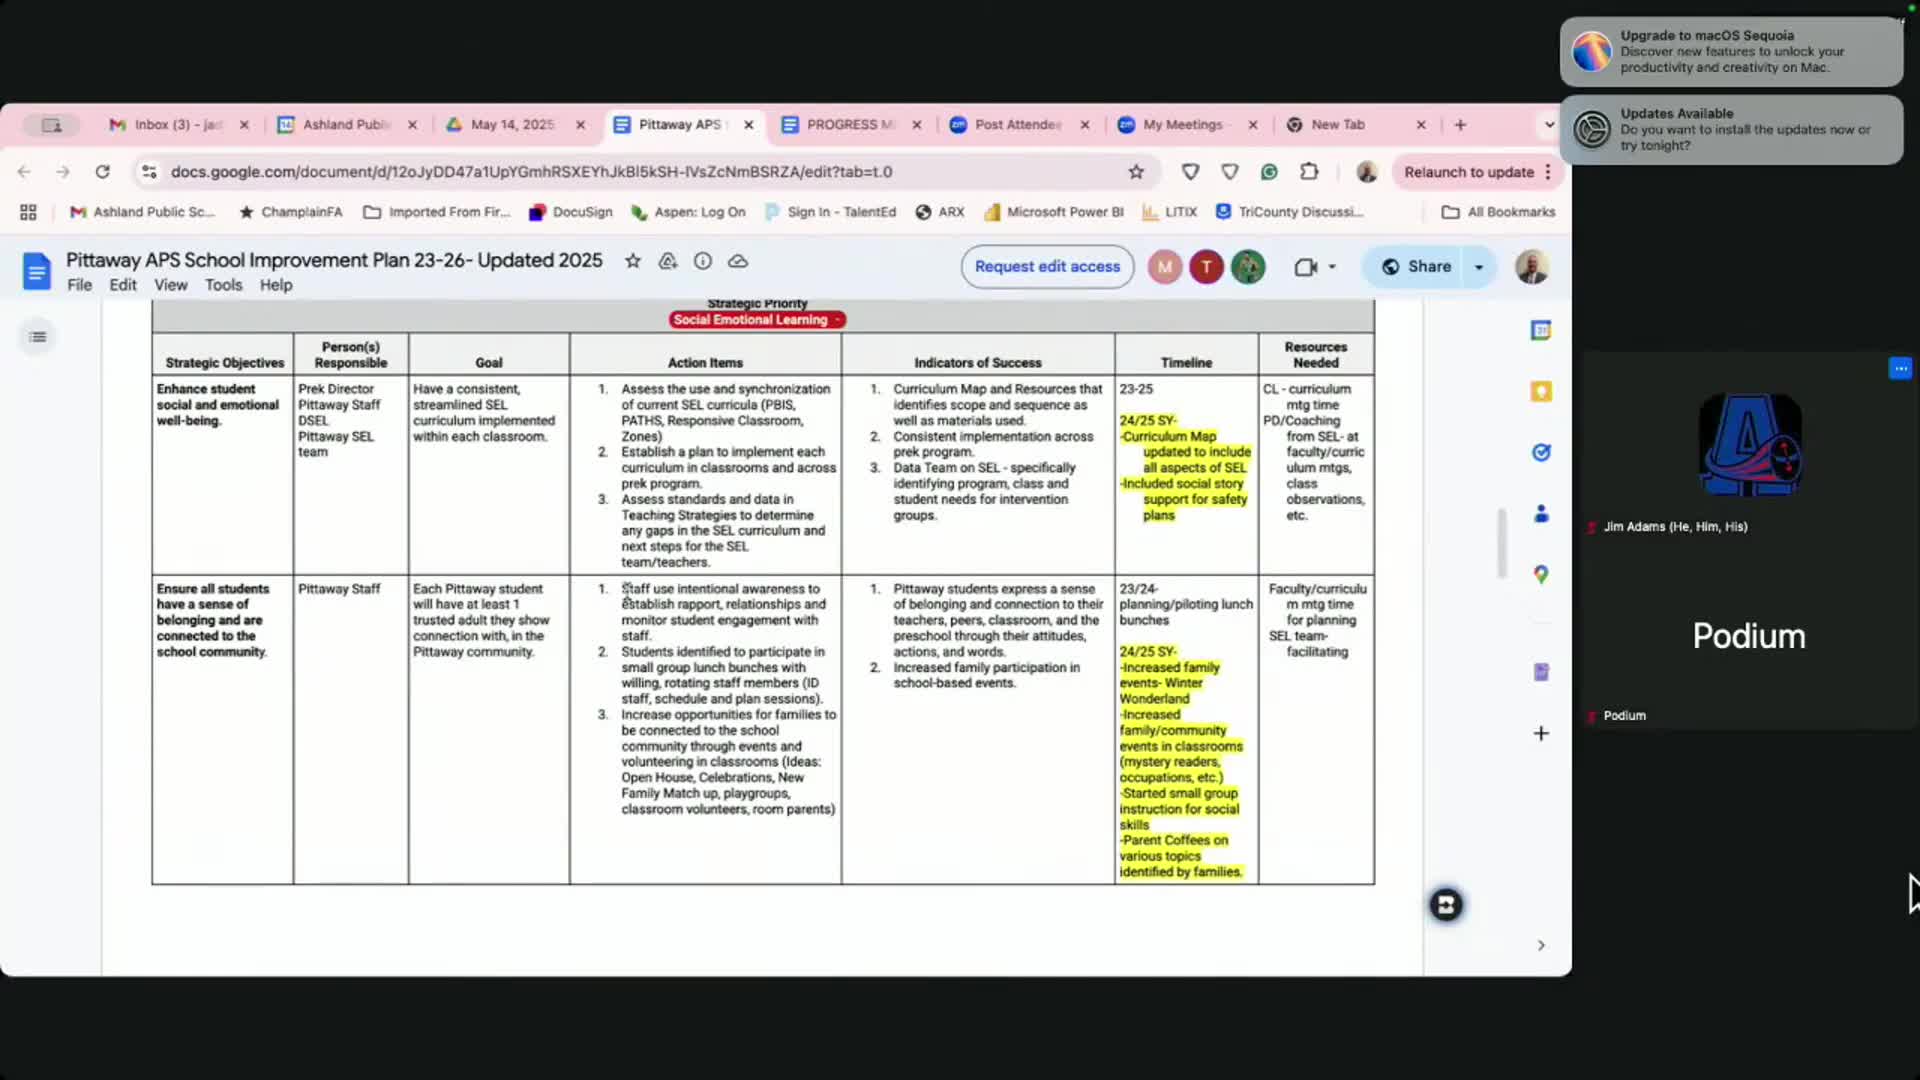Image resolution: width=1920 pixels, height=1080 pixels.
Task: Open the Tools menu
Action: pyautogui.click(x=223, y=285)
